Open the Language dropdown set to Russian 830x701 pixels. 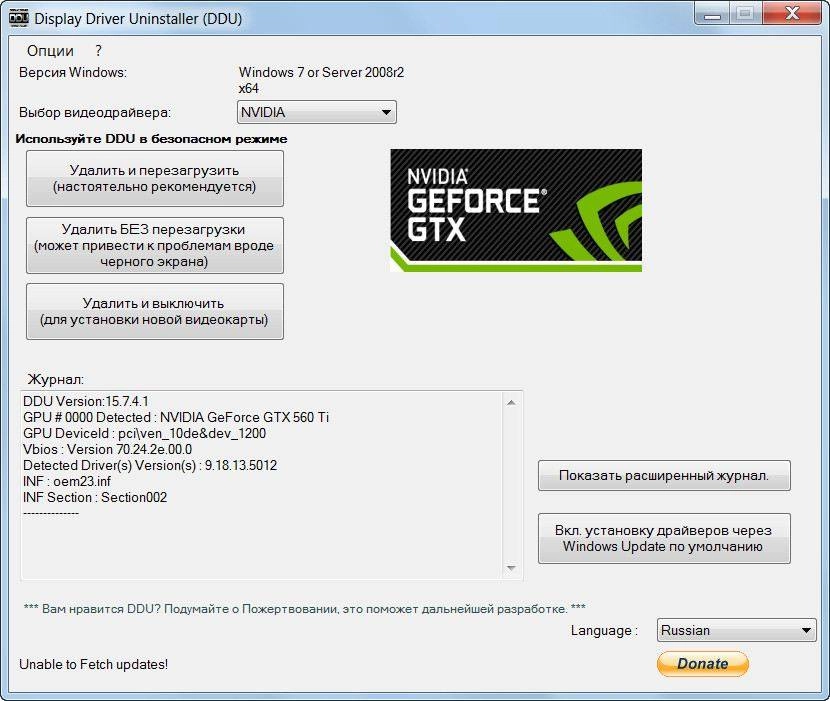coord(736,631)
